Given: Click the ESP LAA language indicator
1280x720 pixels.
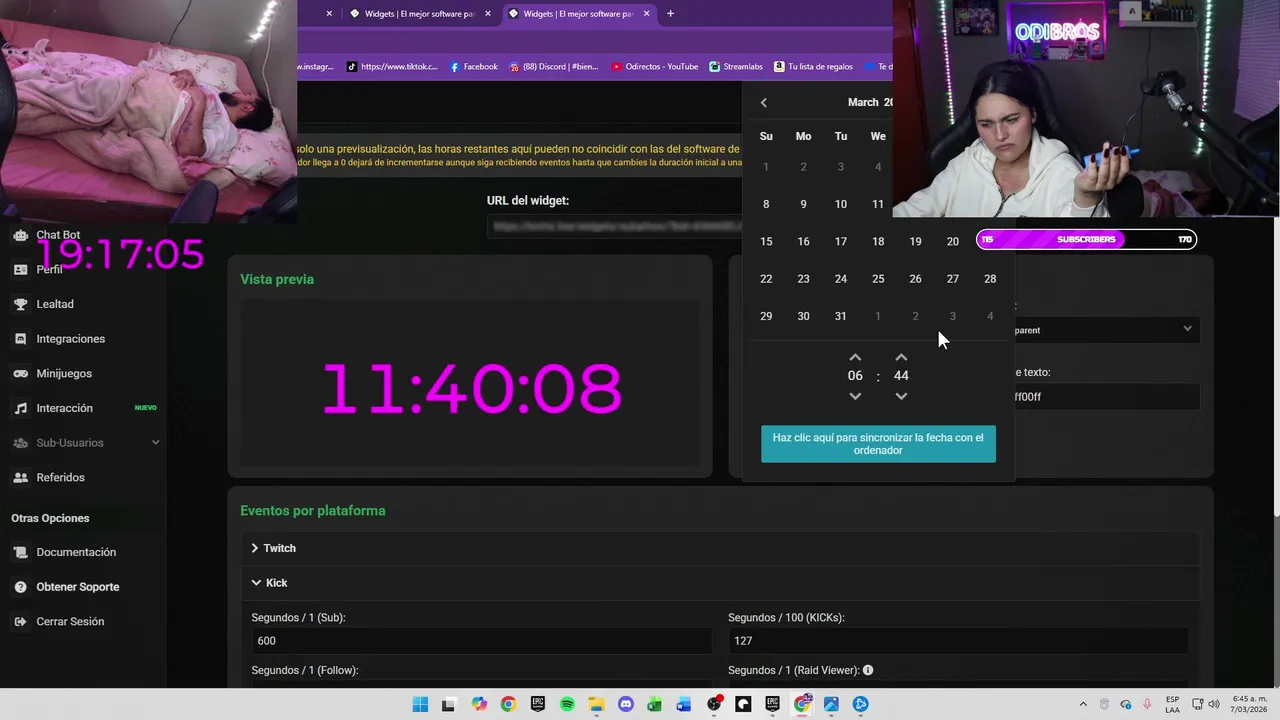Looking at the screenshot, I should 1172,704.
